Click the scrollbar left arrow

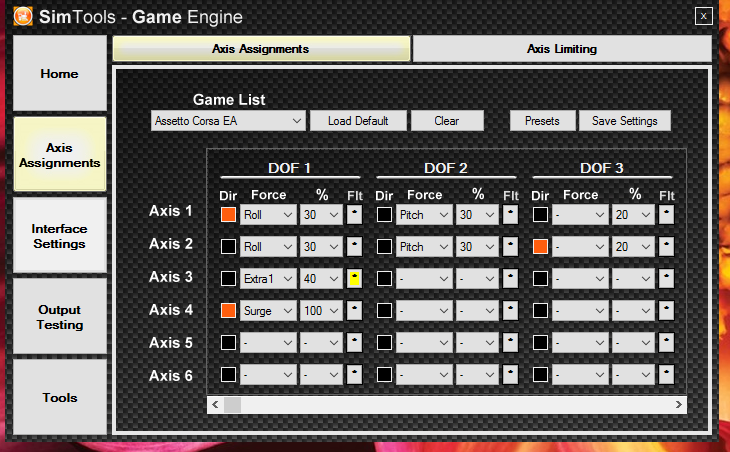(215, 405)
